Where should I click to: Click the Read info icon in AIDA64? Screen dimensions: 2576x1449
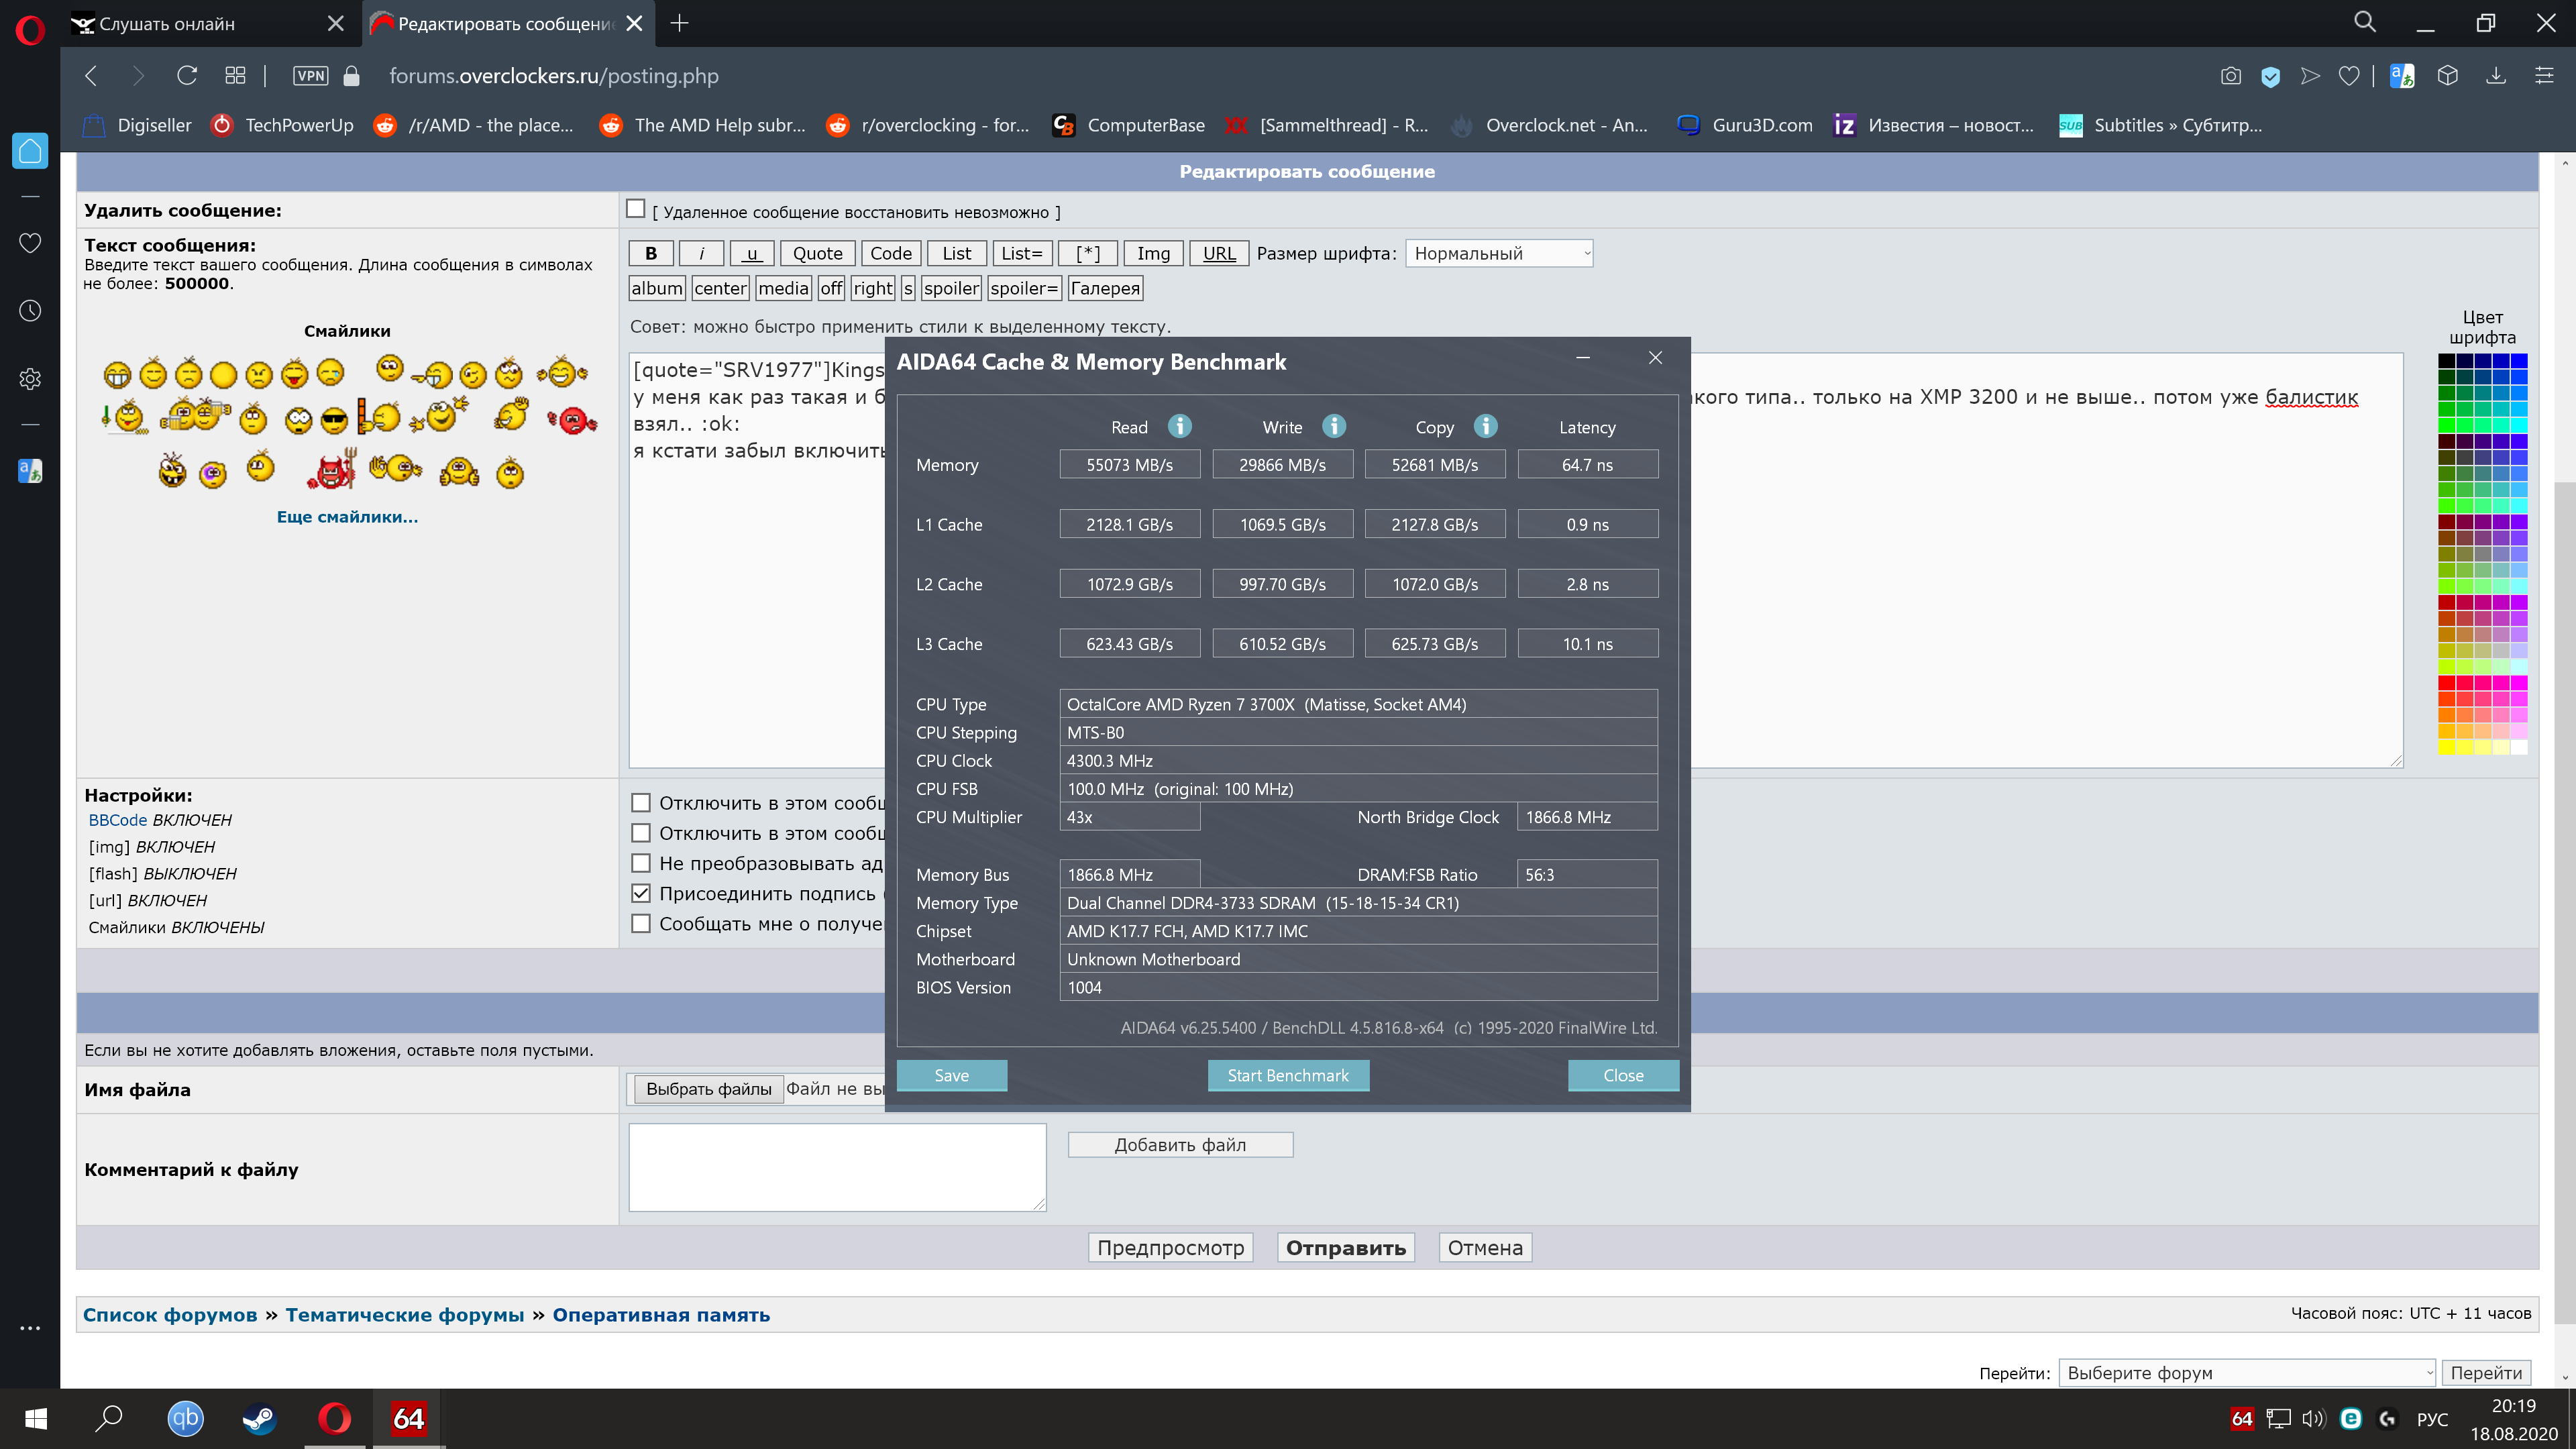click(1180, 426)
